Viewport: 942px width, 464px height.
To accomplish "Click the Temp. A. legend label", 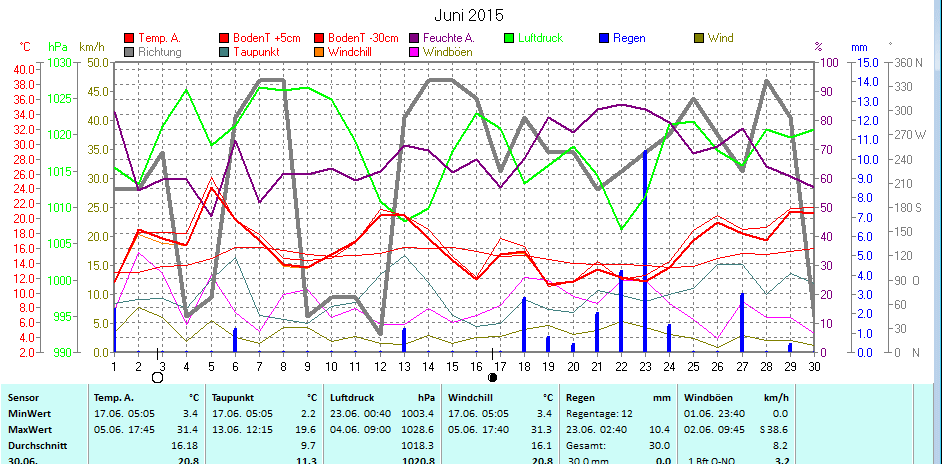I will point(160,38).
